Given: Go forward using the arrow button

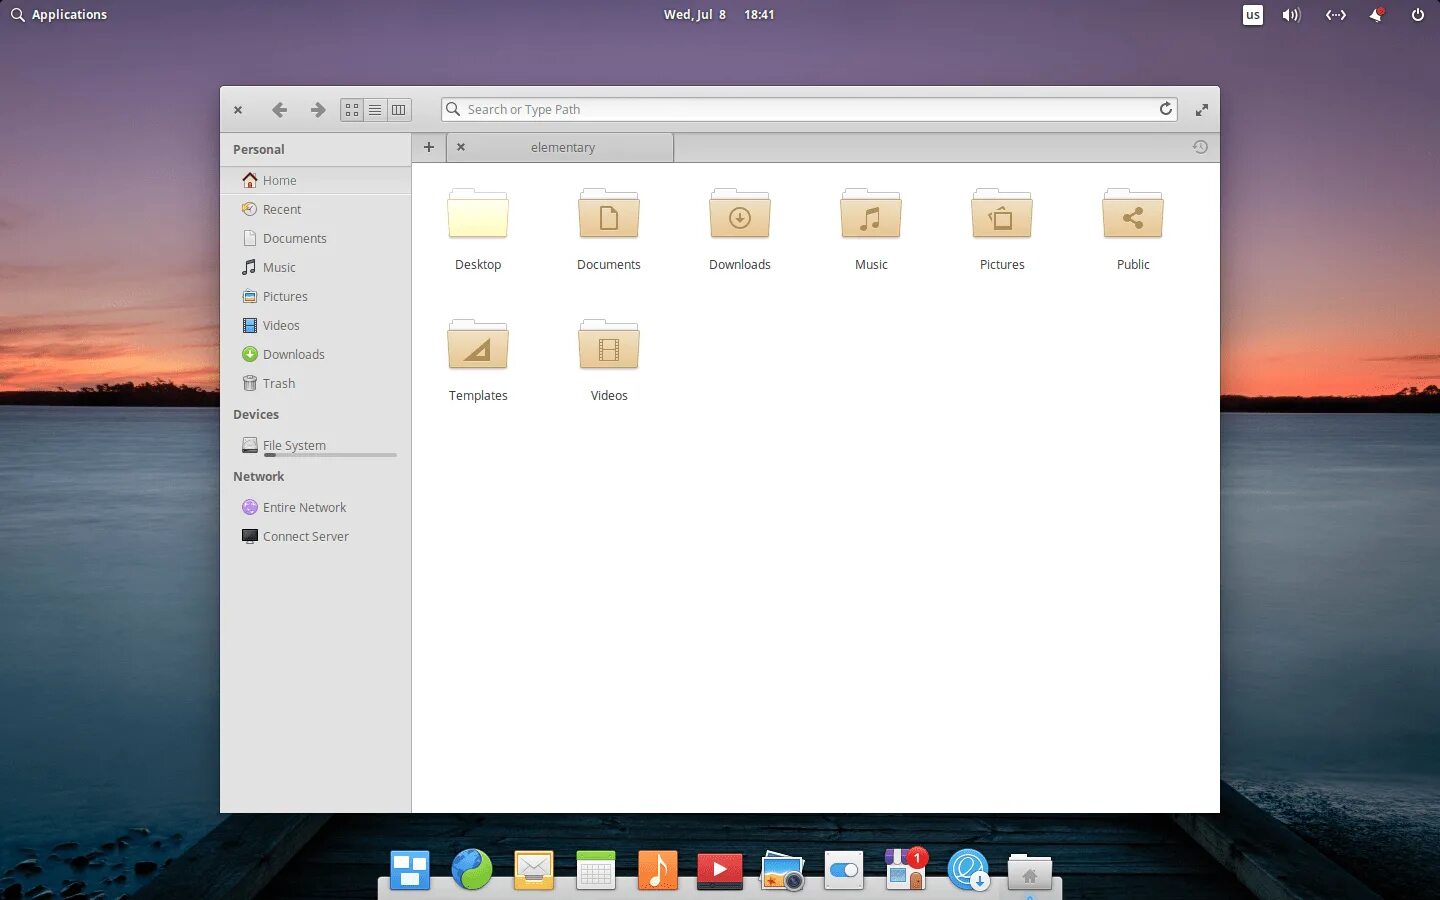Looking at the screenshot, I should [317, 110].
